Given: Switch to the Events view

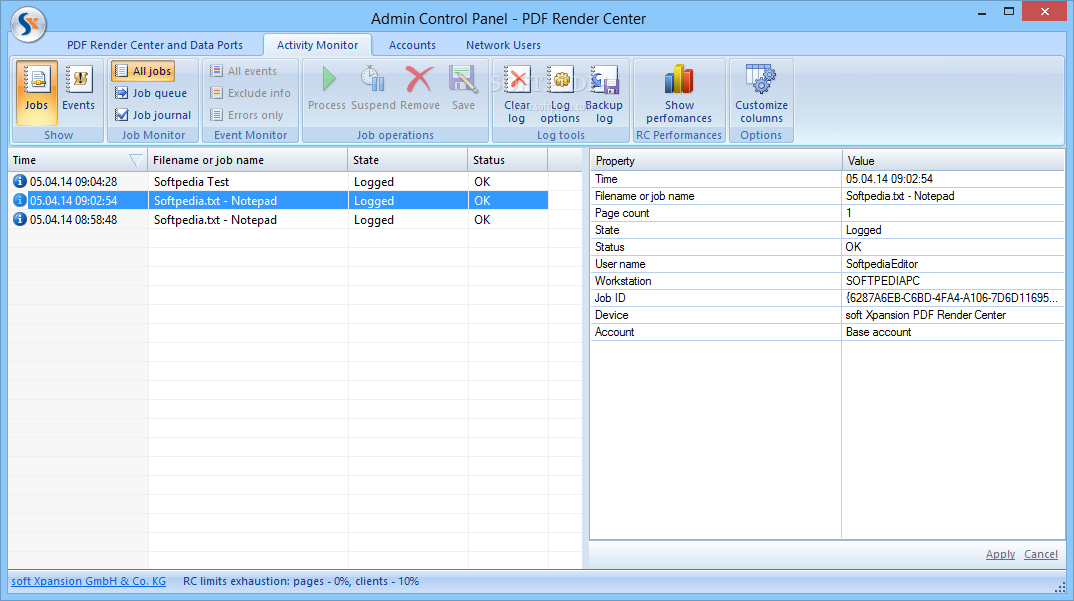Looking at the screenshot, I should point(78,93).
